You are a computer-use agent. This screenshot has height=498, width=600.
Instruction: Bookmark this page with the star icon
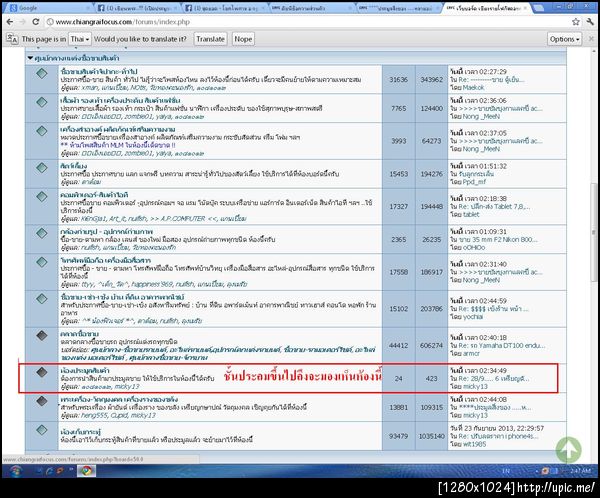(x=576, y=22)
